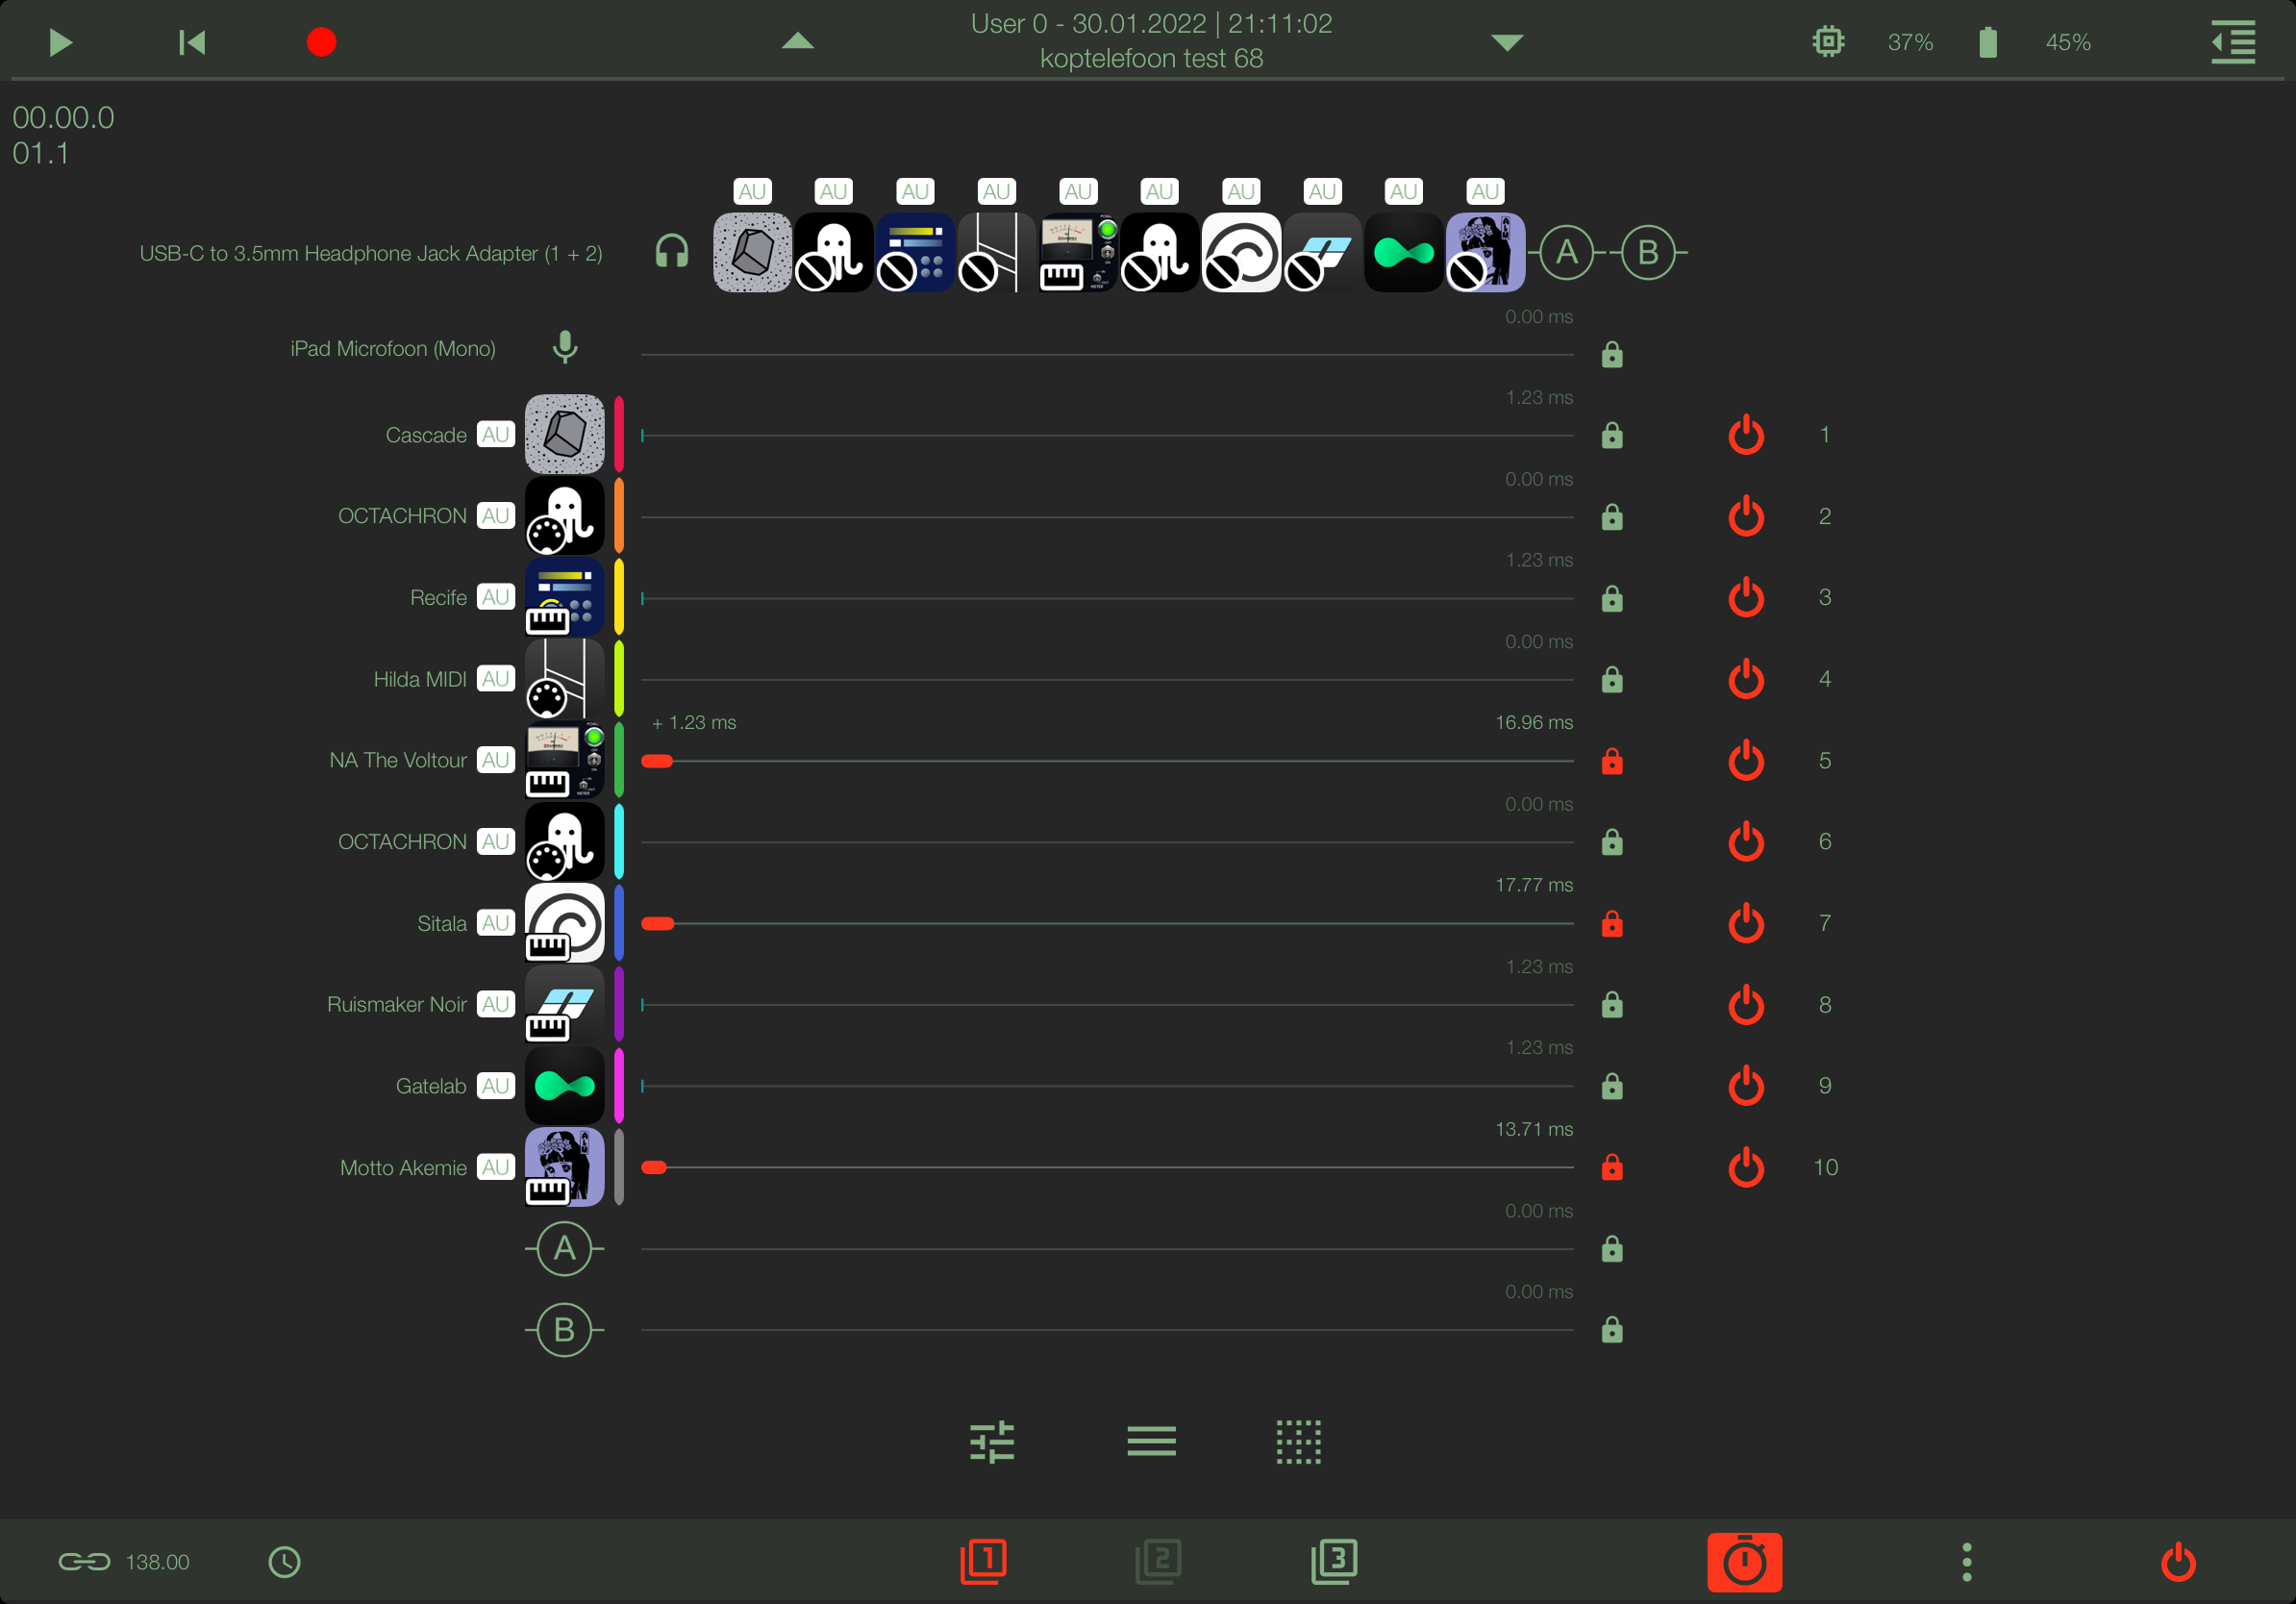Toggle power for Cascade, node 1
2296x1604 pixels.
[1746, 434]
